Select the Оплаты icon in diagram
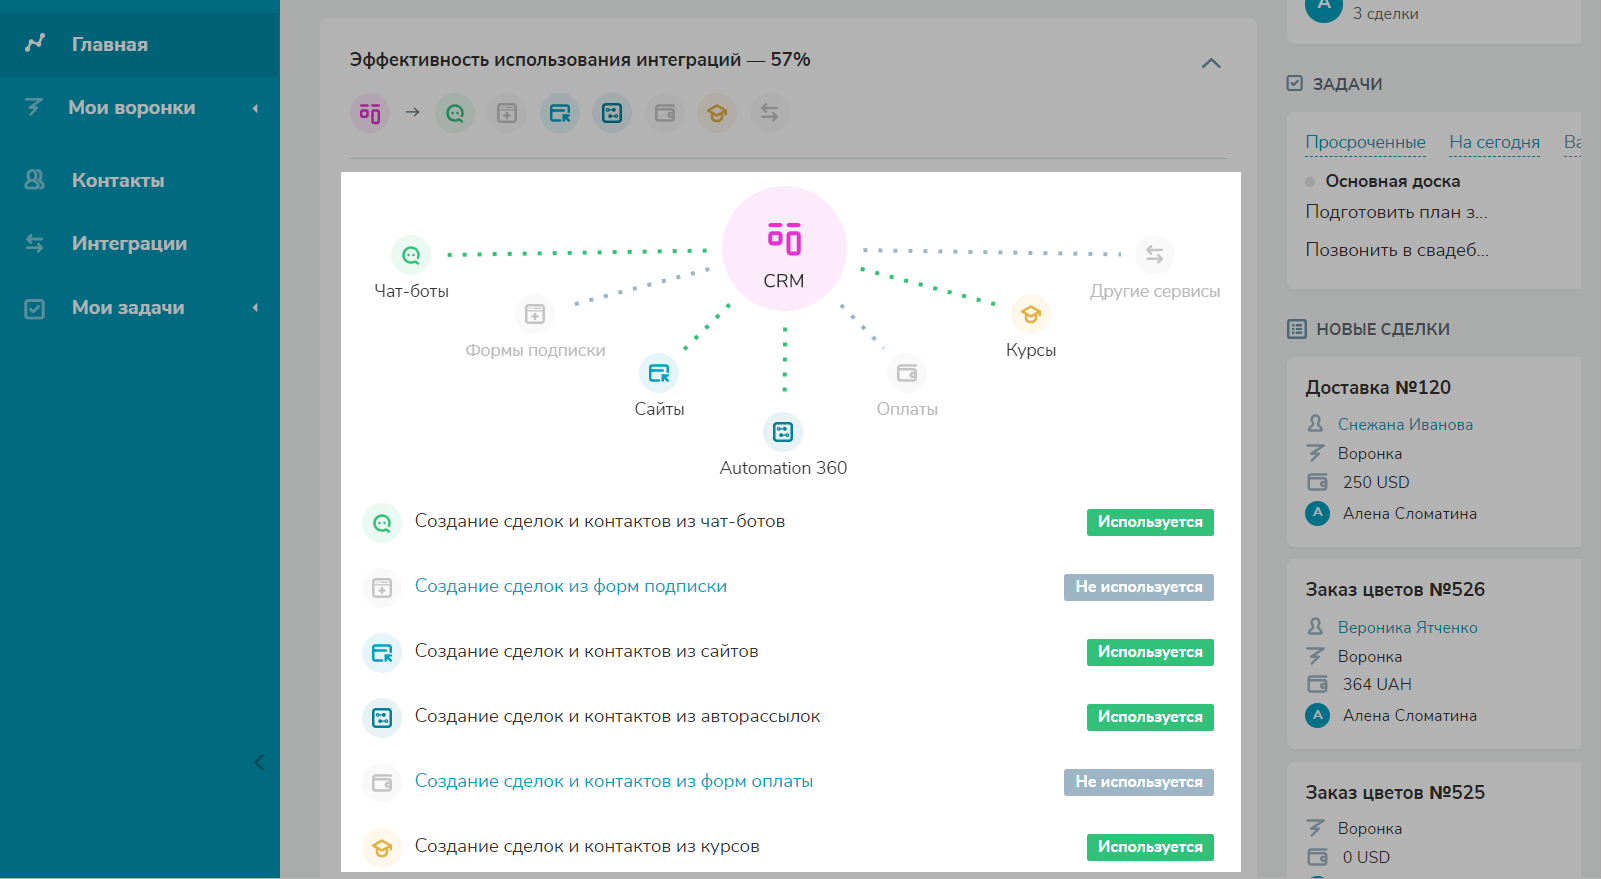This screenshot has height=879, width=1601. point(907,373)
